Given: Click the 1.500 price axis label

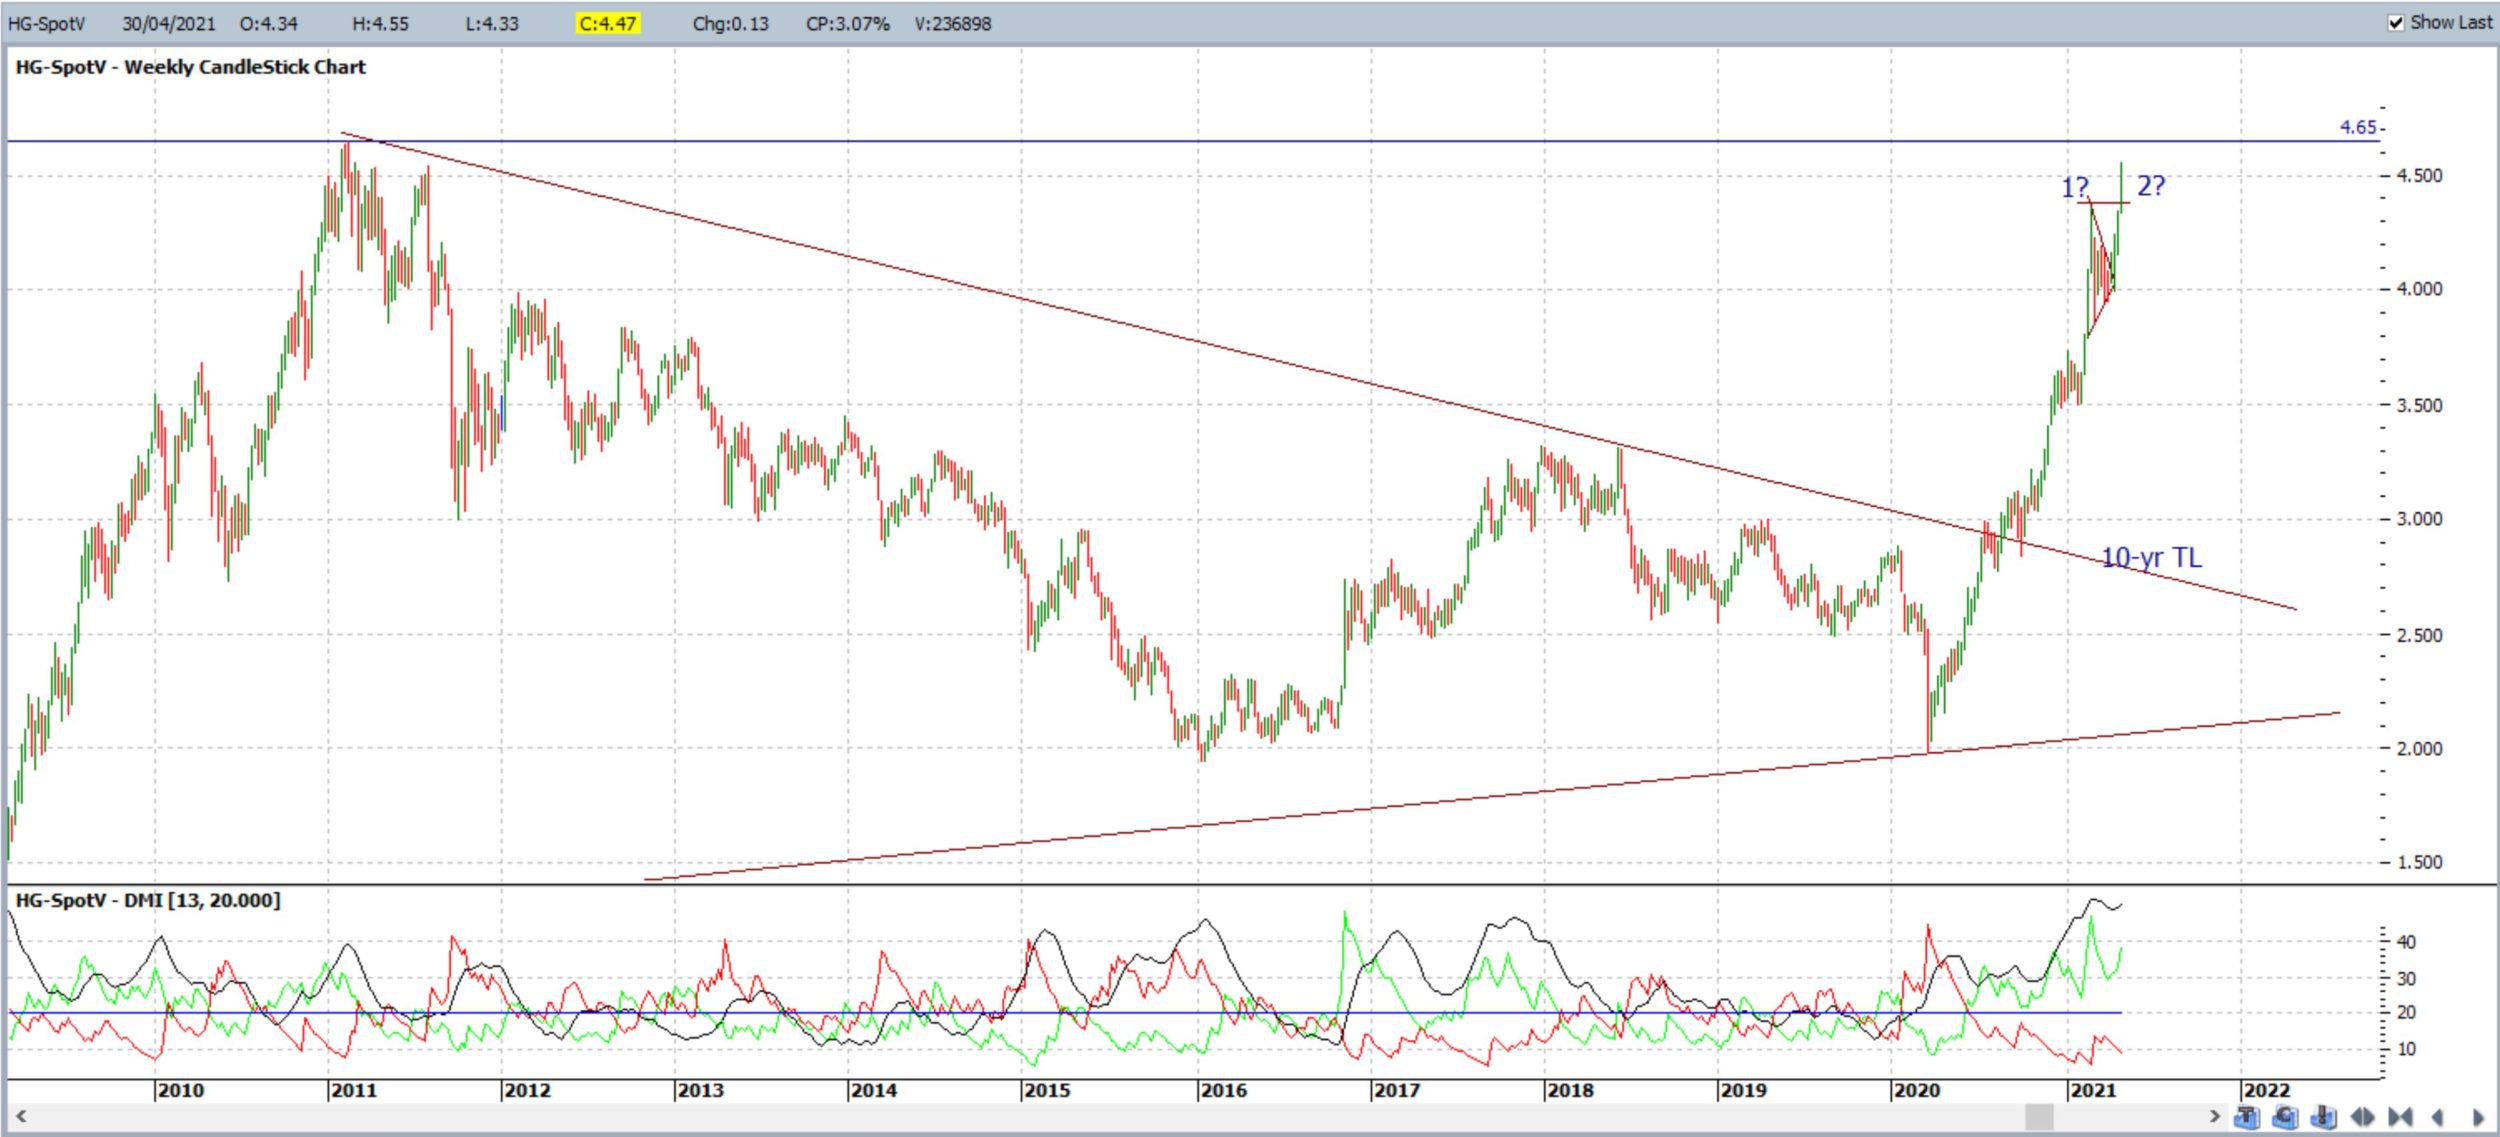Looking at the screenshot, I should (x=2420, y=863).
